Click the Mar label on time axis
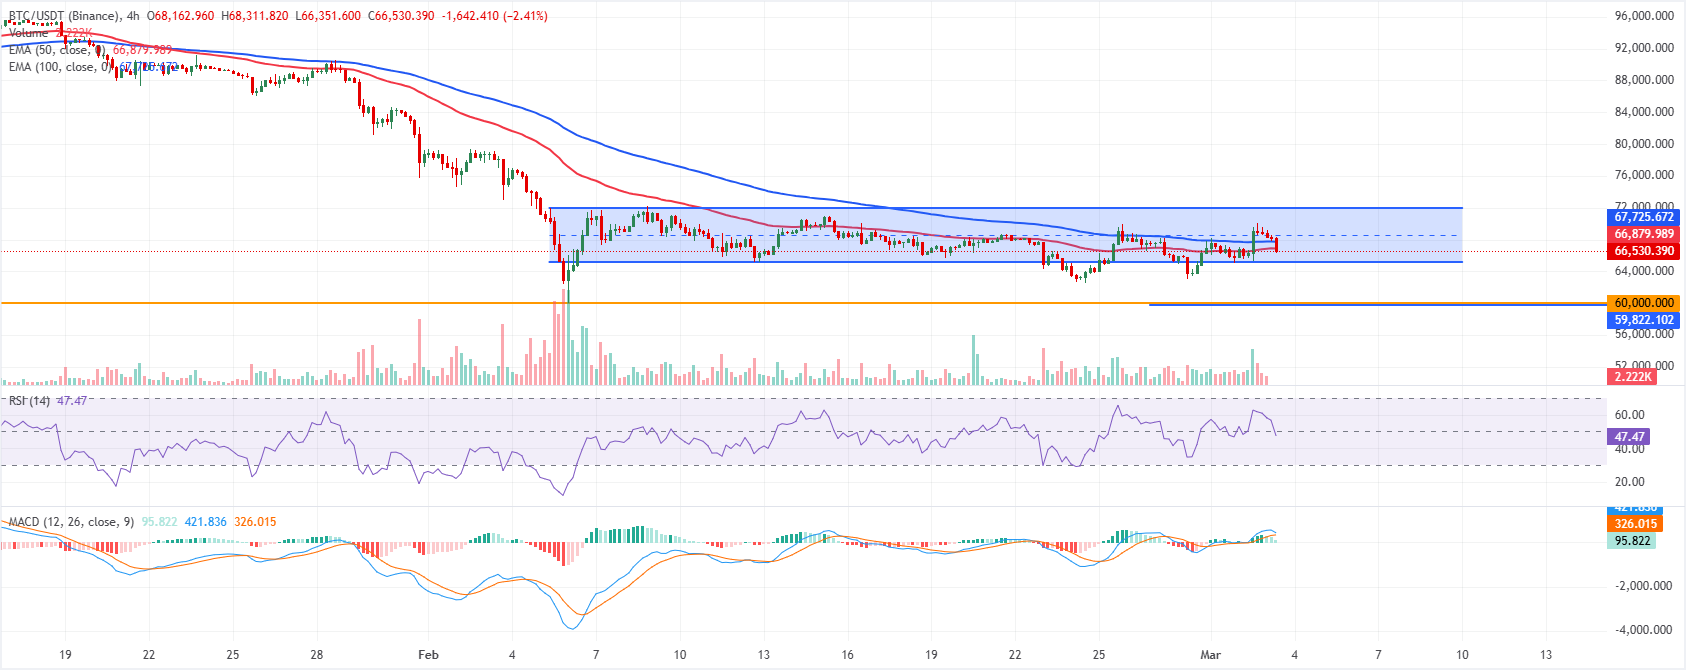The image size is (1686, 670). 1210,655
